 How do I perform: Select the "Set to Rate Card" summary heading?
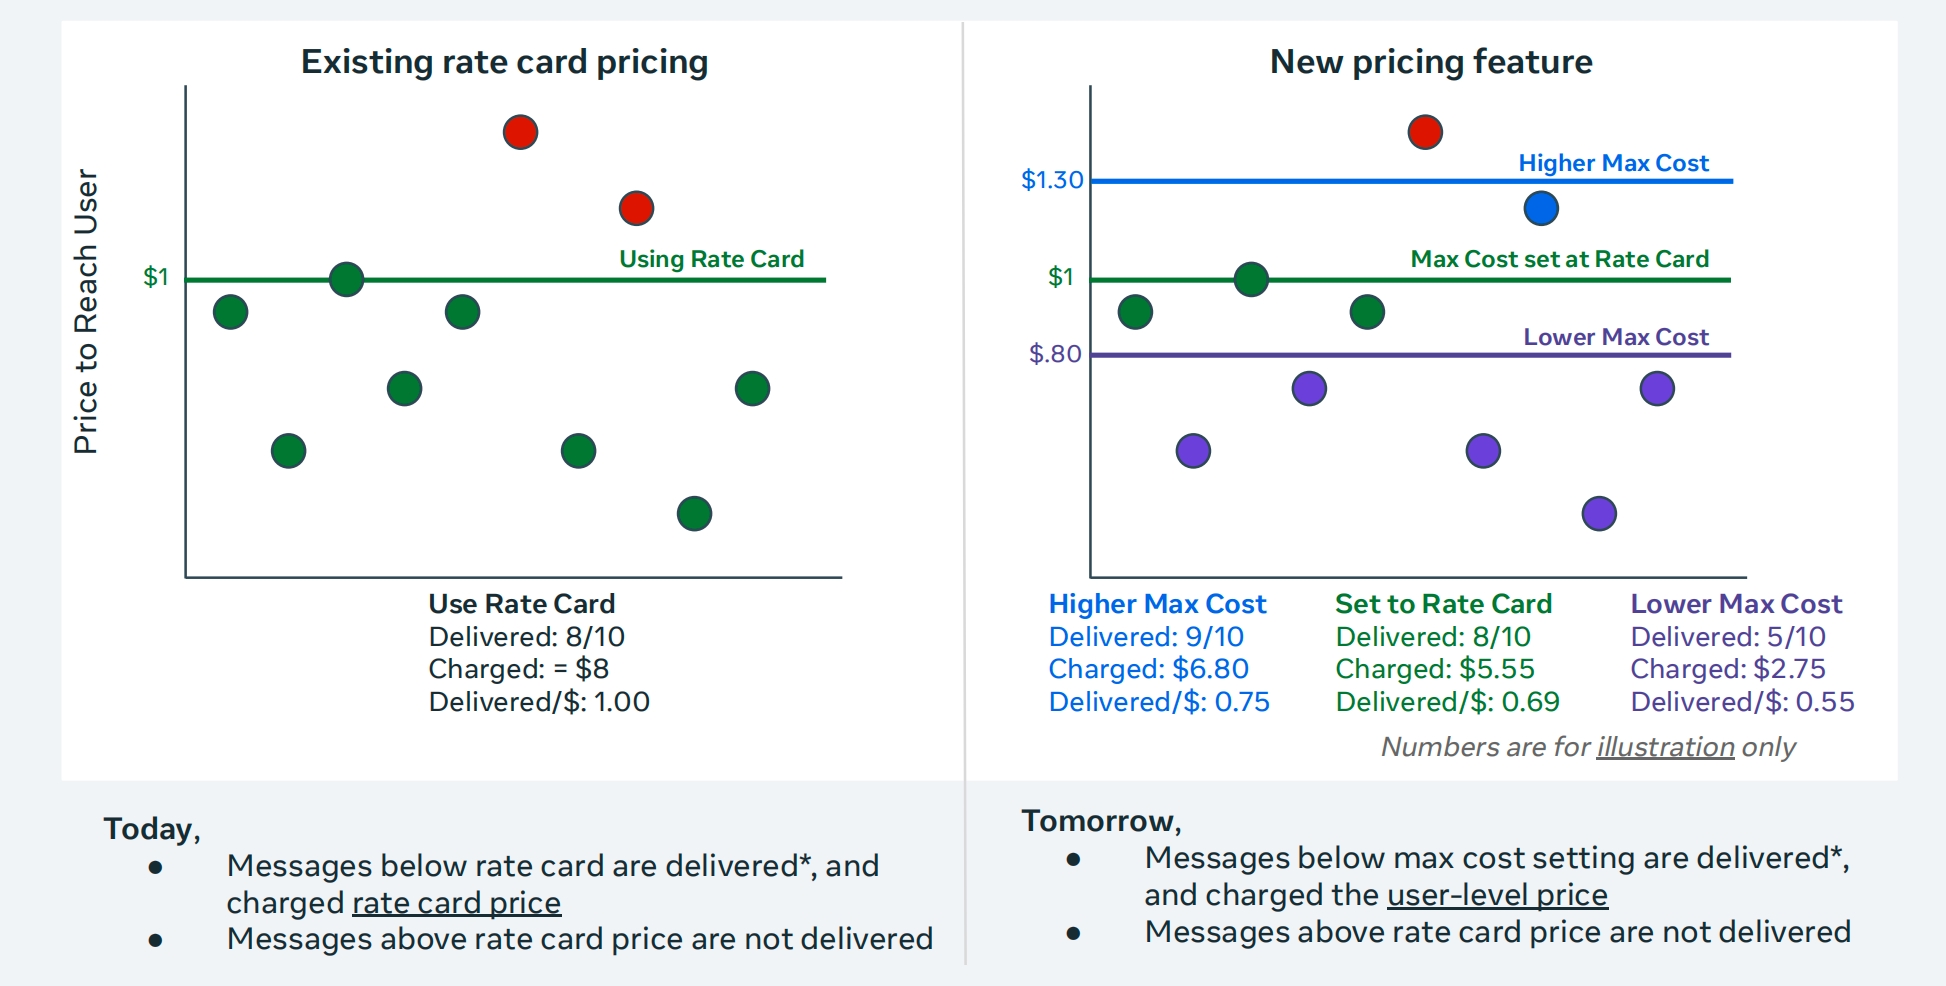(1443, 604)
